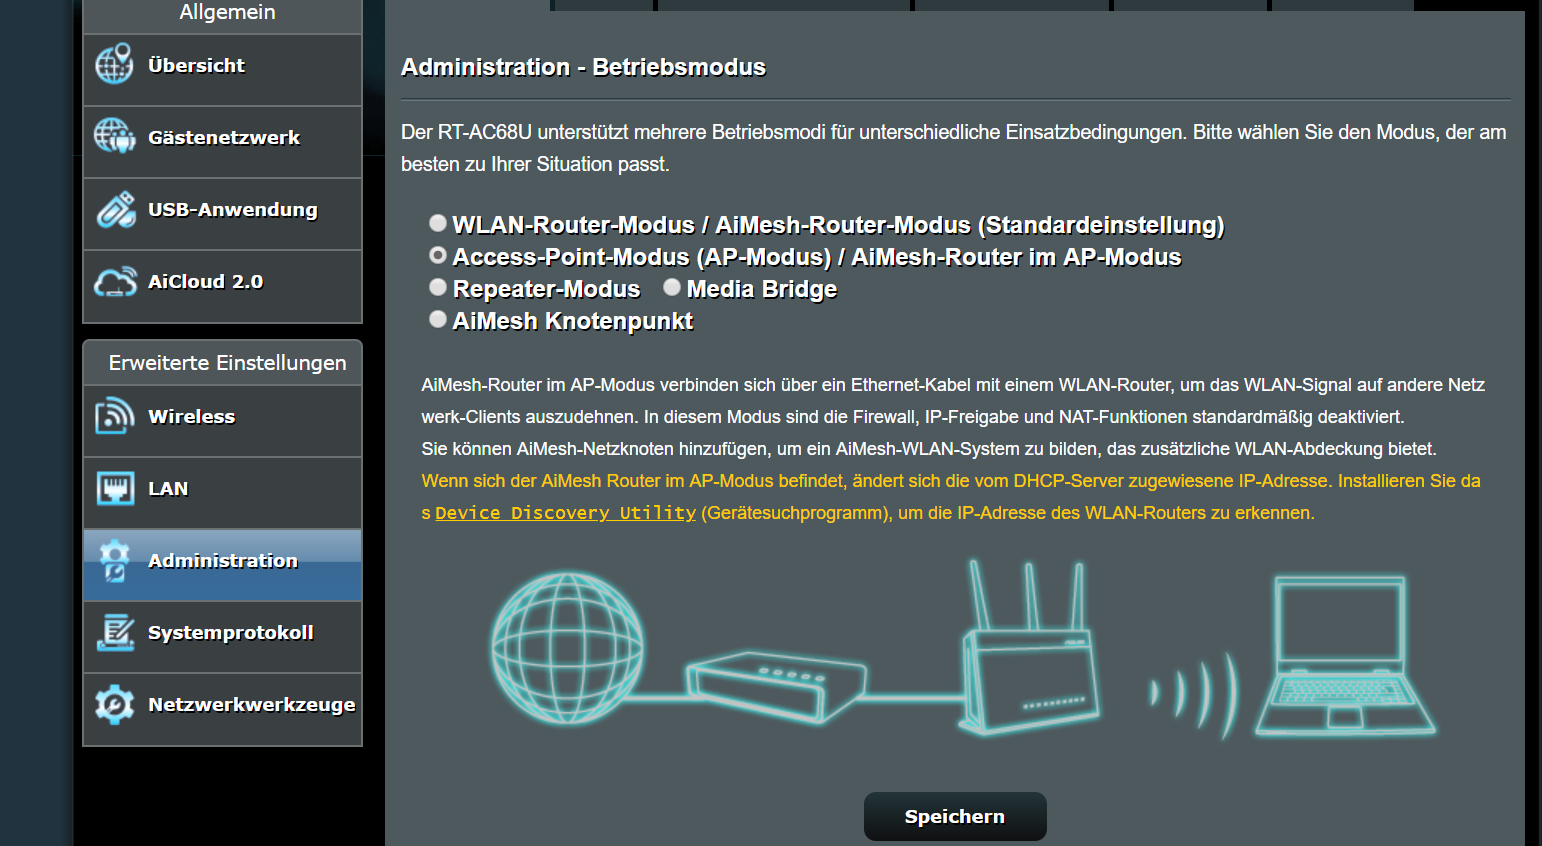Open Gästenetzwerk via its sidebar icon
Image resolution: width=1542 pixels, height=846 pixels.
point(114,136)
